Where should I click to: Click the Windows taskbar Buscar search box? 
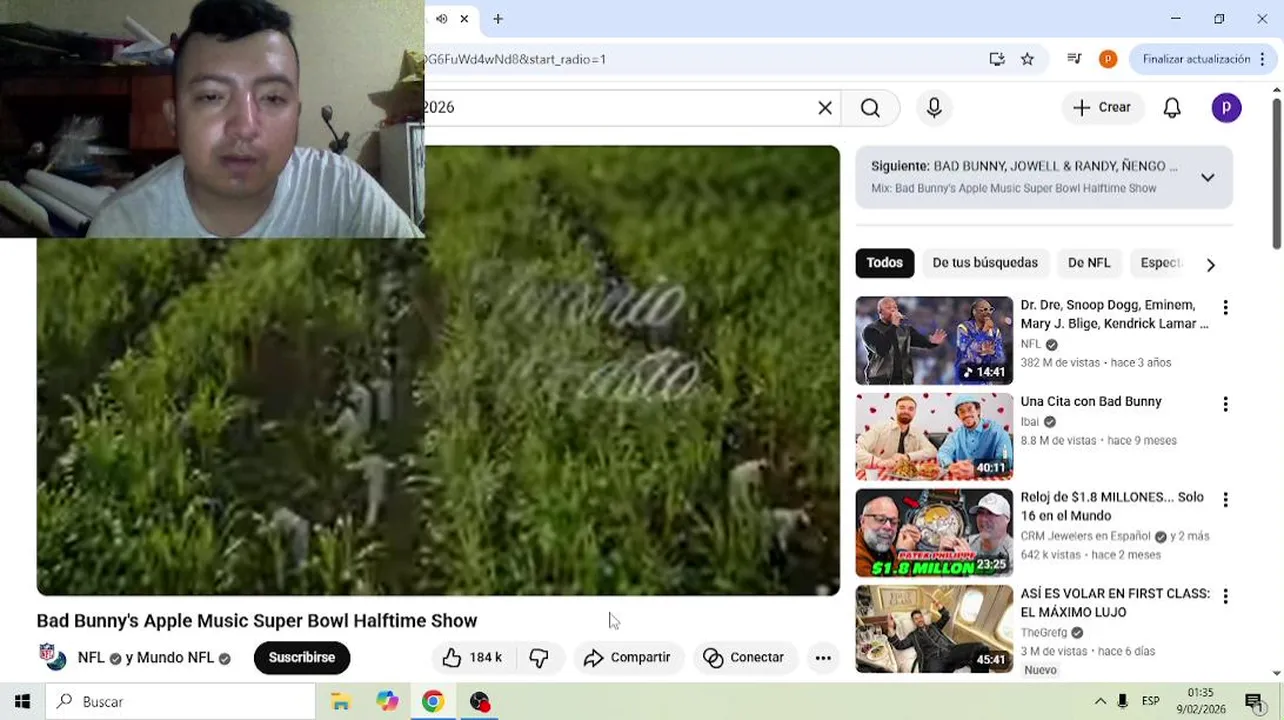pos(180,702)
